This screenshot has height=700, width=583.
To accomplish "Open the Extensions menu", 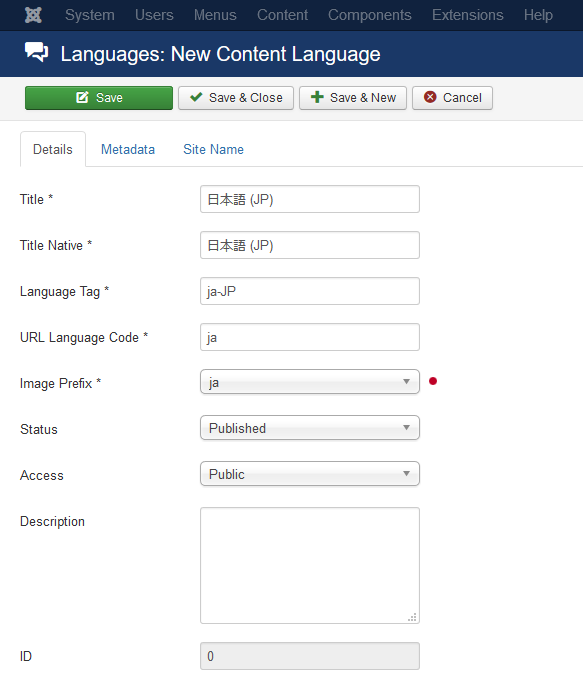I will (467, 15).
